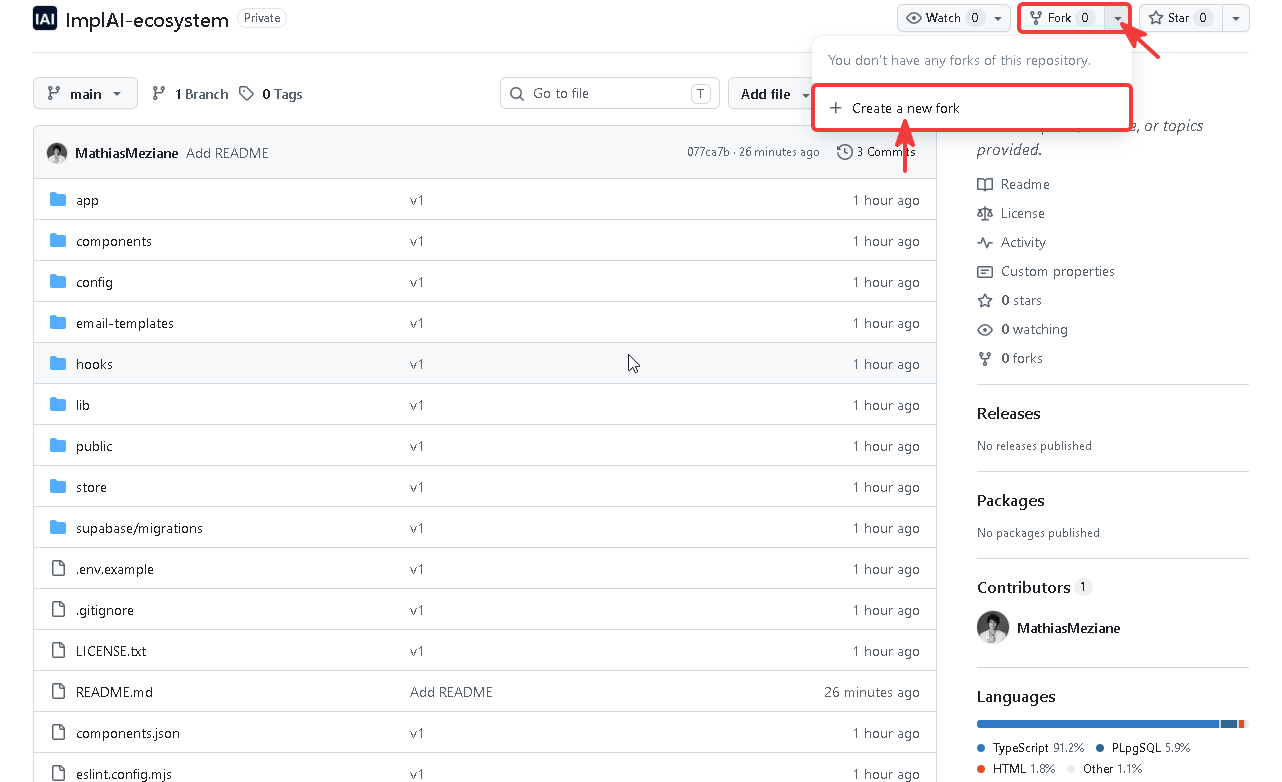Image resolution: width=1282 pixels, height=782 pixels.
Task: Click the scale icon next to License
Action: tap(985, 213)
